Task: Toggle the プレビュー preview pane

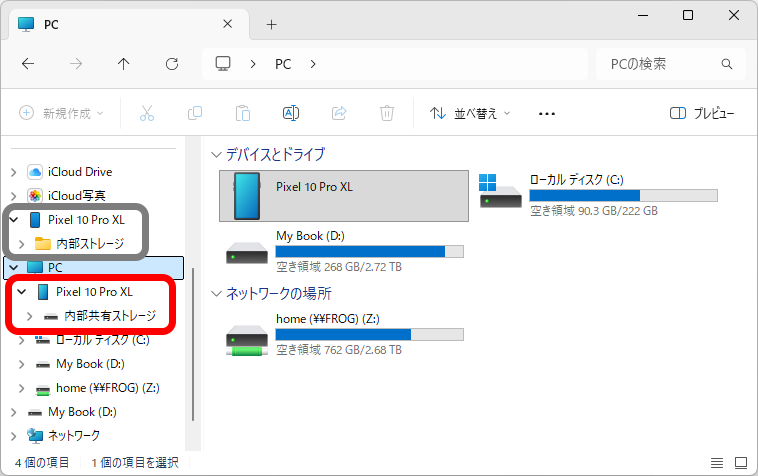Action: tap(702, 114)
